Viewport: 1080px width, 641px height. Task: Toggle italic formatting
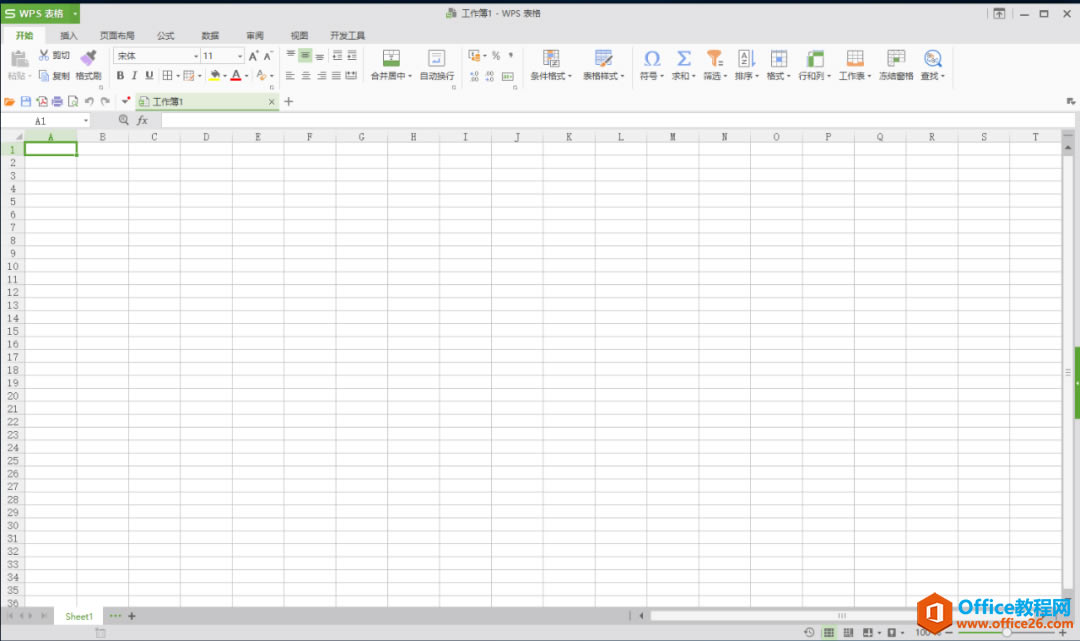point(135,76)
